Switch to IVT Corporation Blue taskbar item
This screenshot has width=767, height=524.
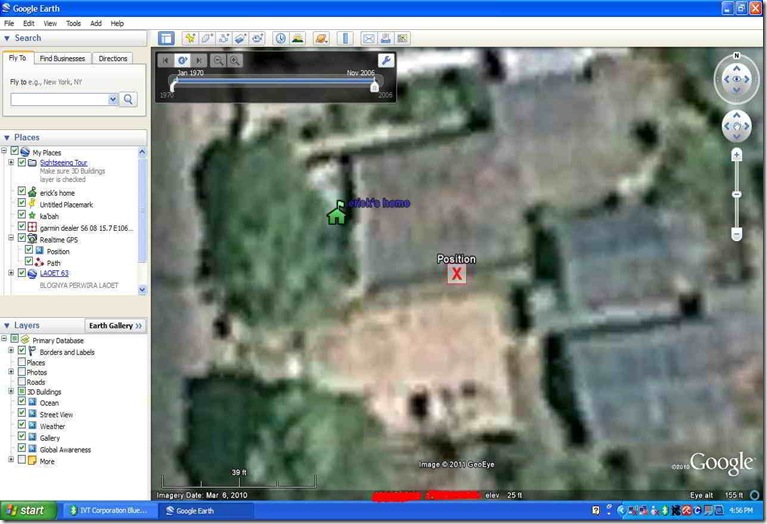coord(109,510)
